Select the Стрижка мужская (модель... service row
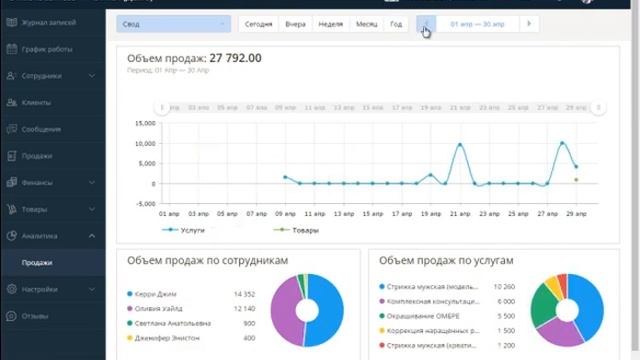This screenshot has width=640, height=360. click(447, 287)
